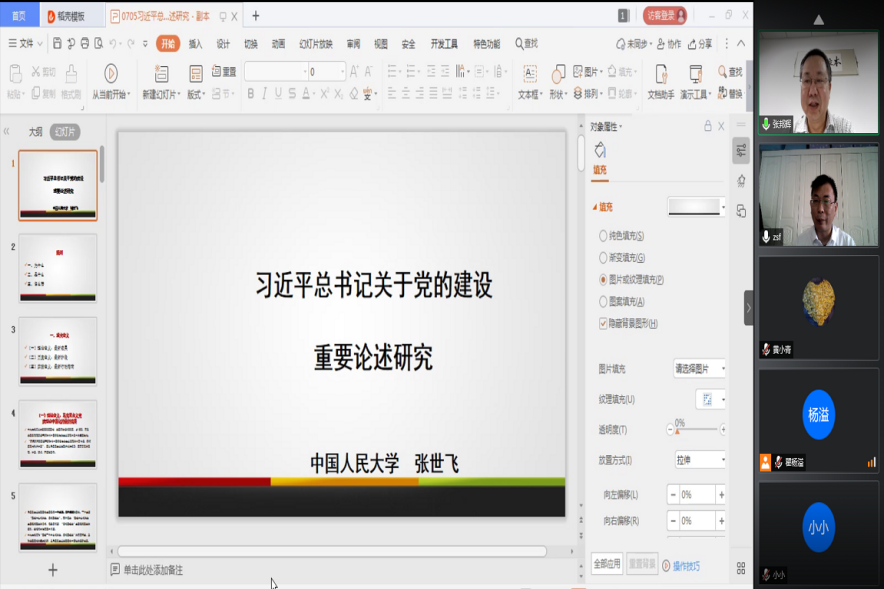
Task: Select the 形状 shapes tool
Action: (x=558, y=73)
